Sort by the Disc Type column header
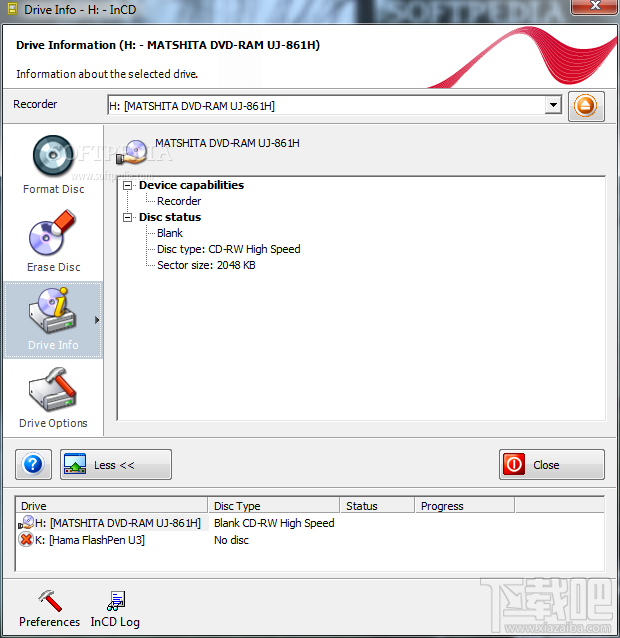The image size is (620, 638). 273,506
